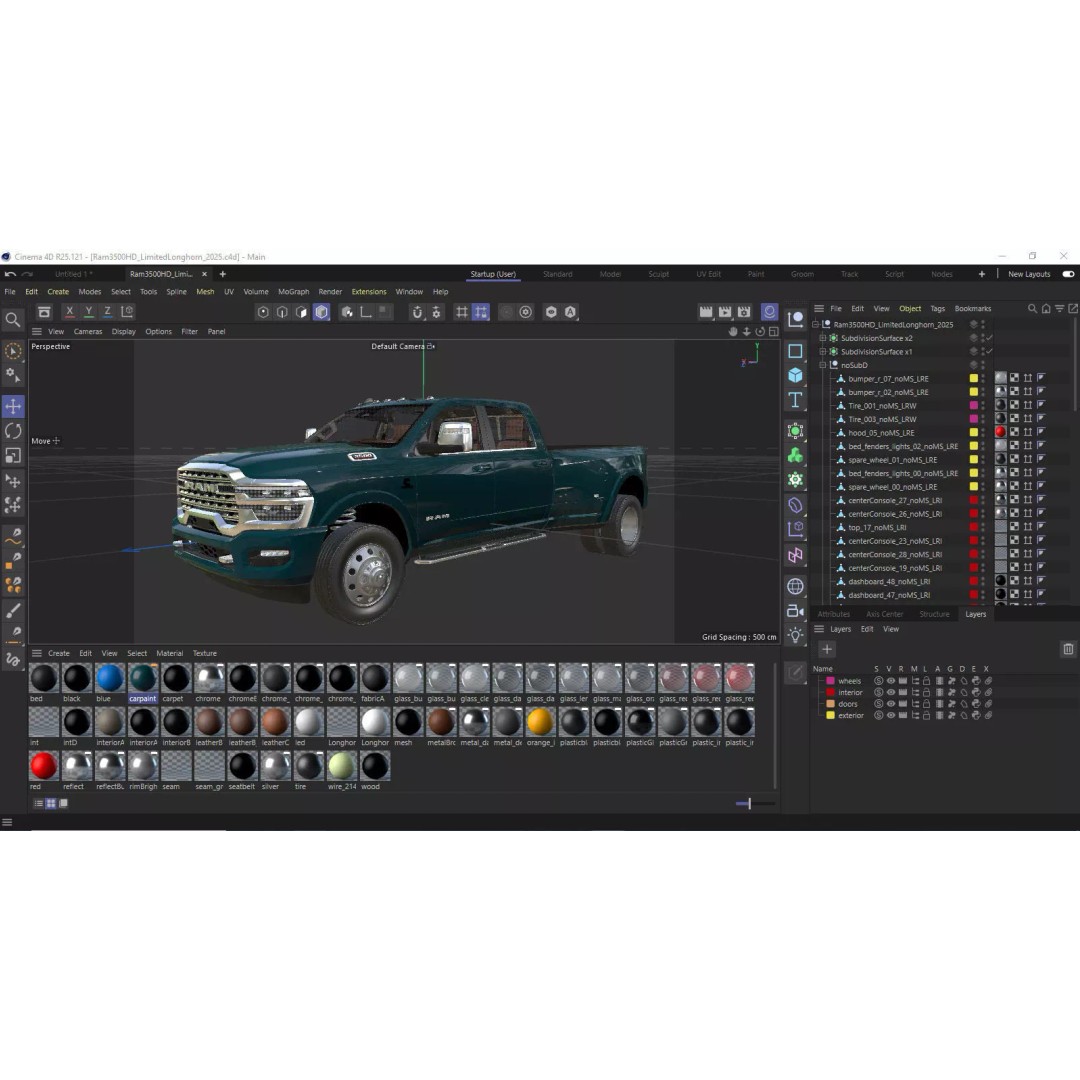
Task: Click the live selection tool icon
Action: tap(13, 351)
